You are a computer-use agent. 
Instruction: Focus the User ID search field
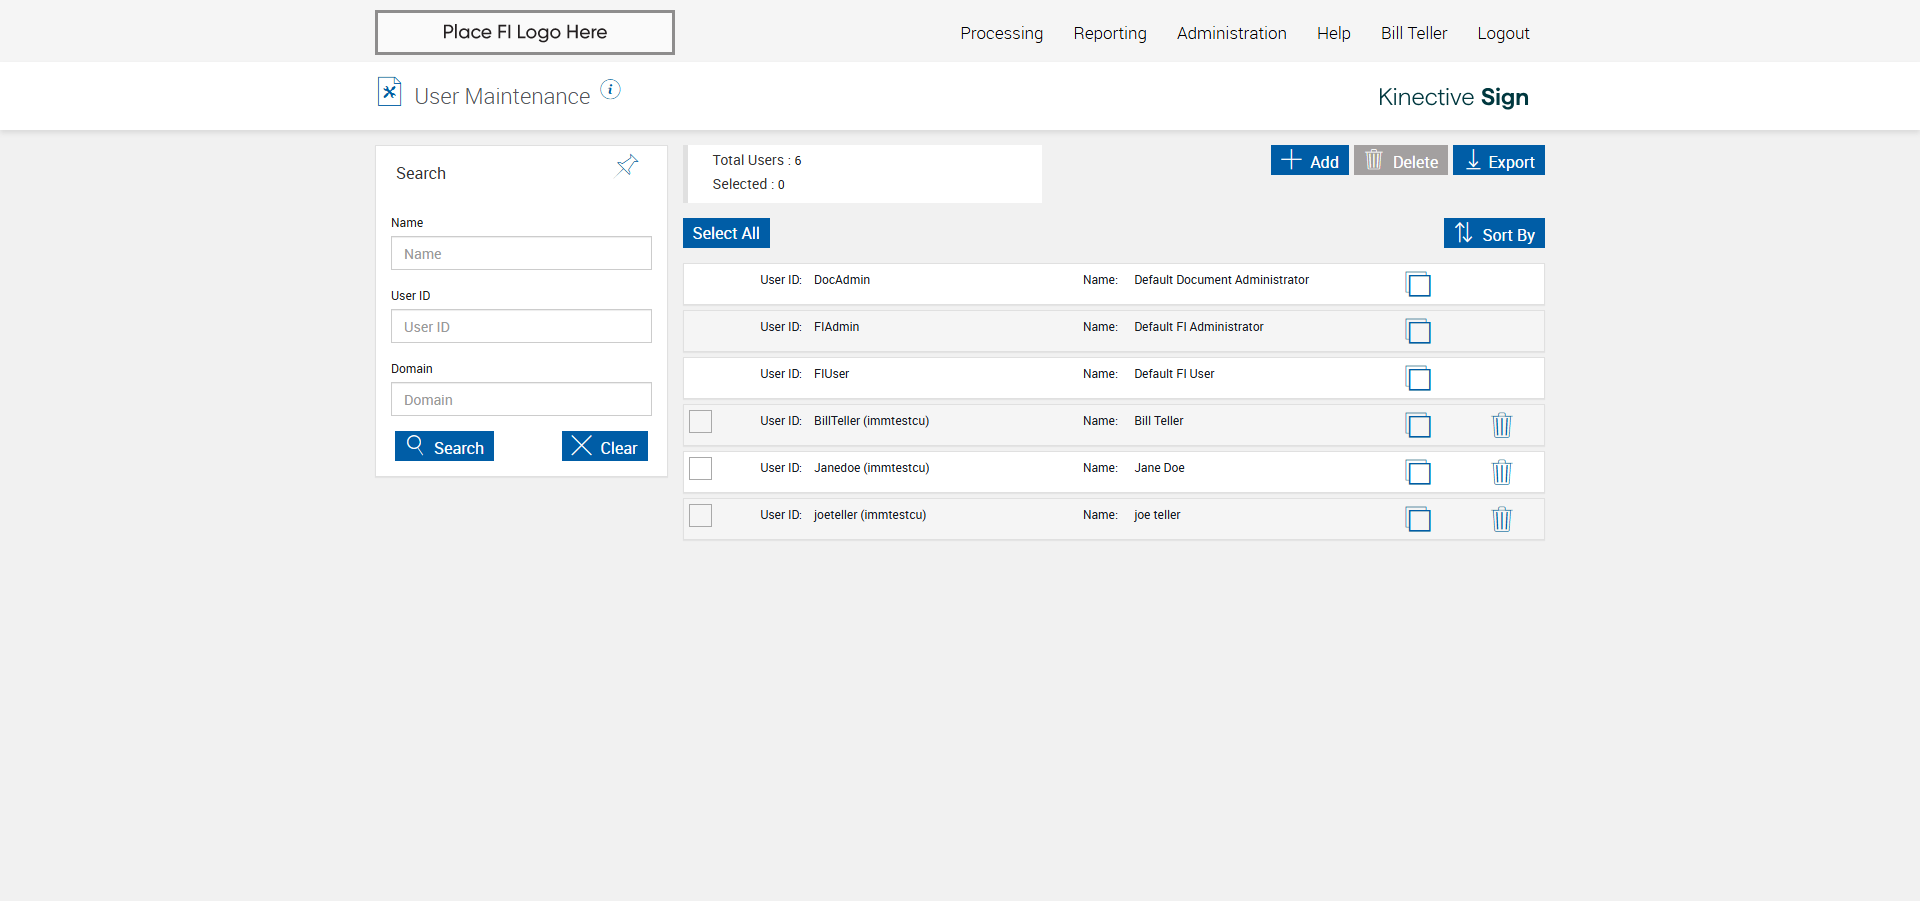pos(521,326)
